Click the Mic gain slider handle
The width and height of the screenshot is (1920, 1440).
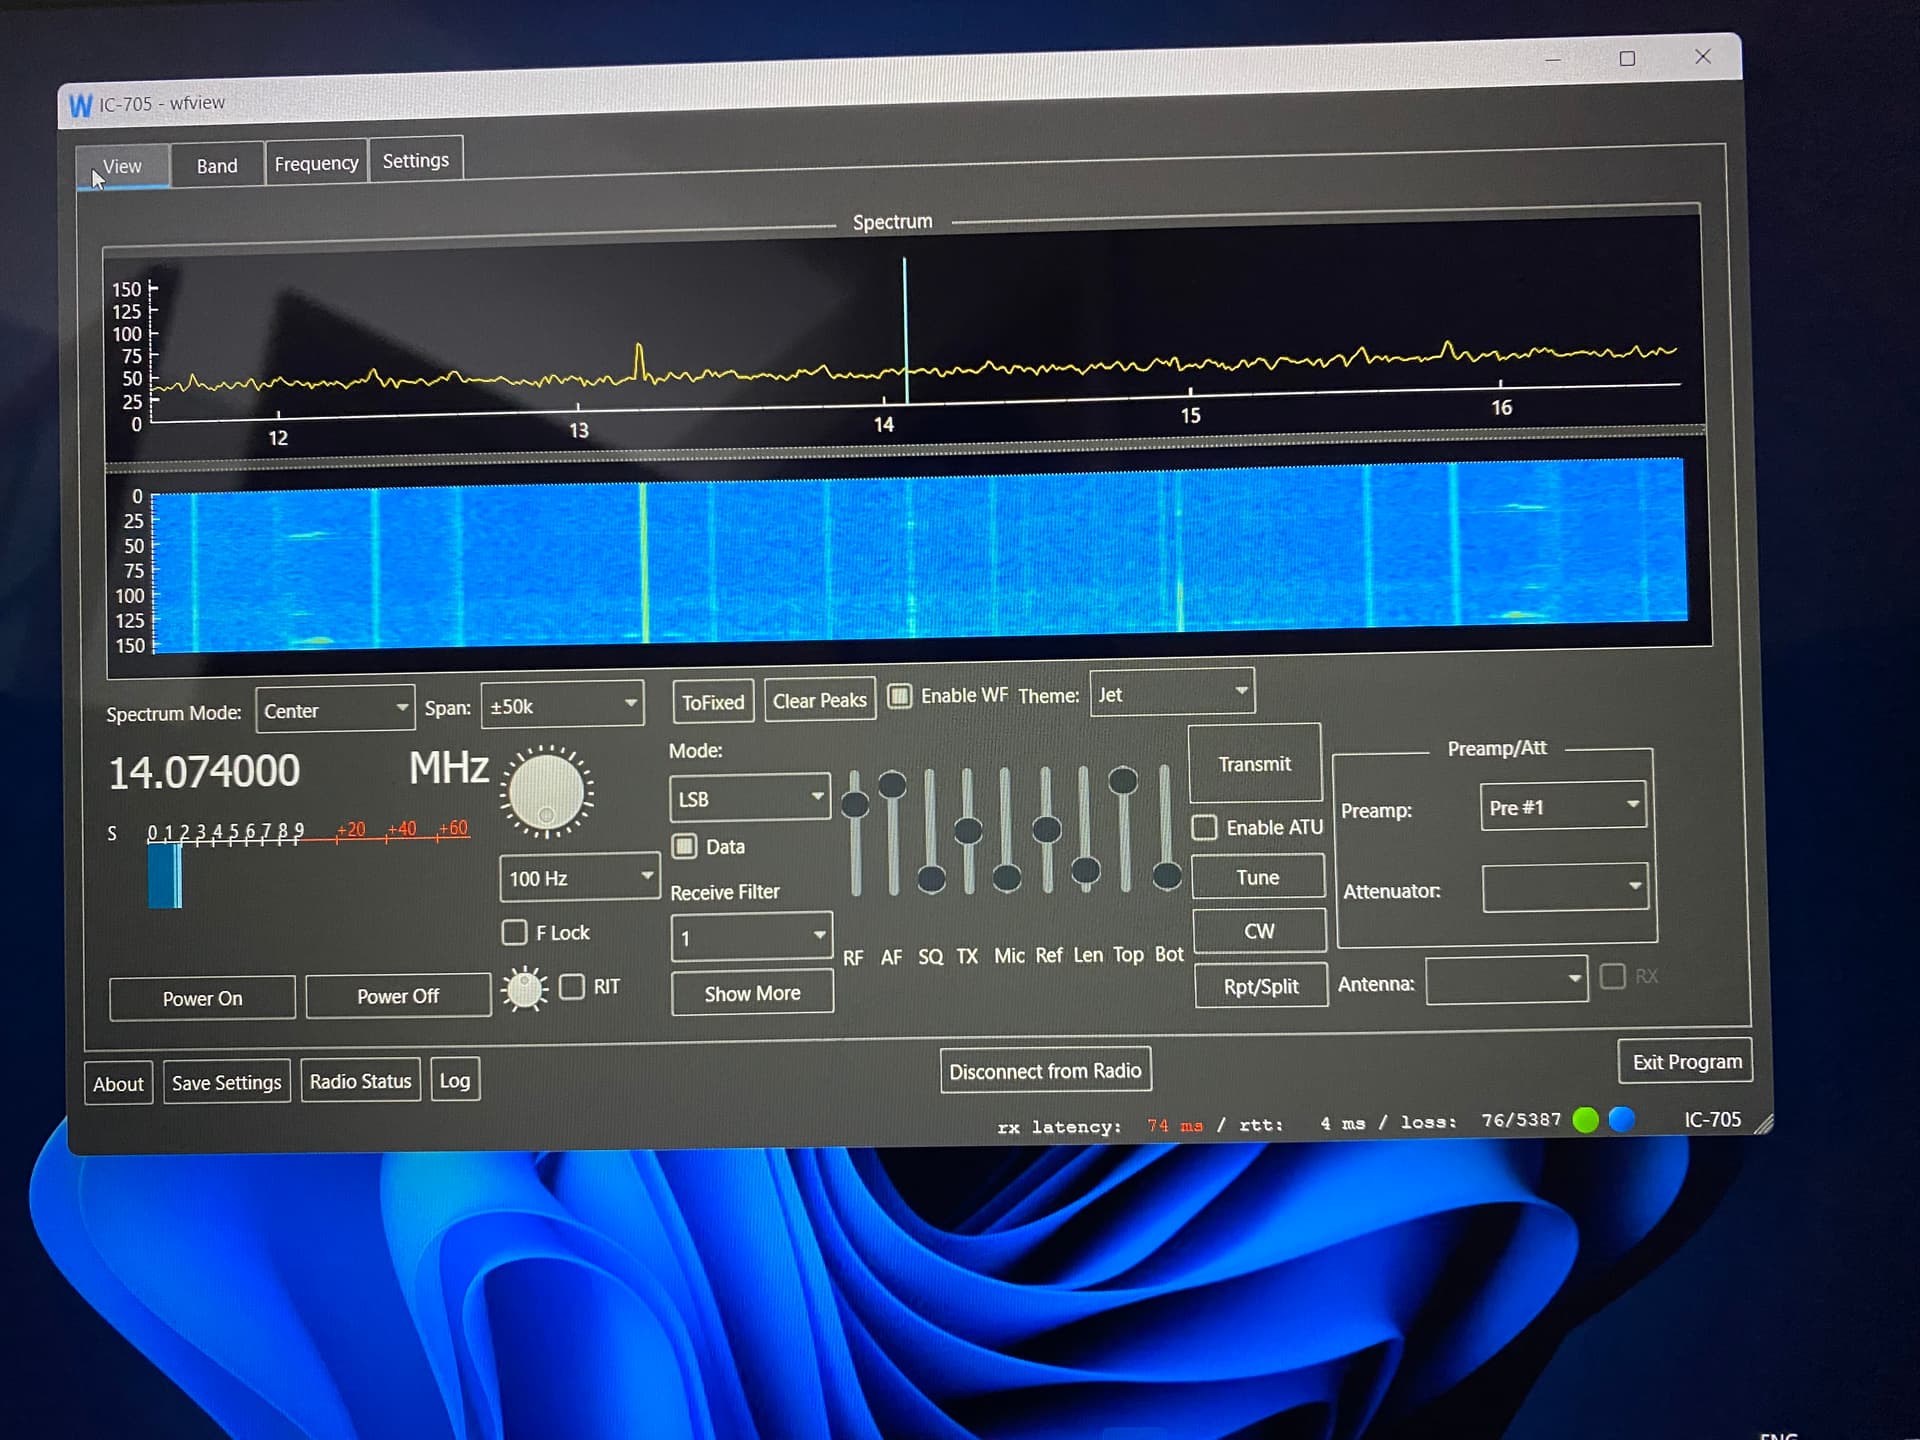[x=1007, y=878]
